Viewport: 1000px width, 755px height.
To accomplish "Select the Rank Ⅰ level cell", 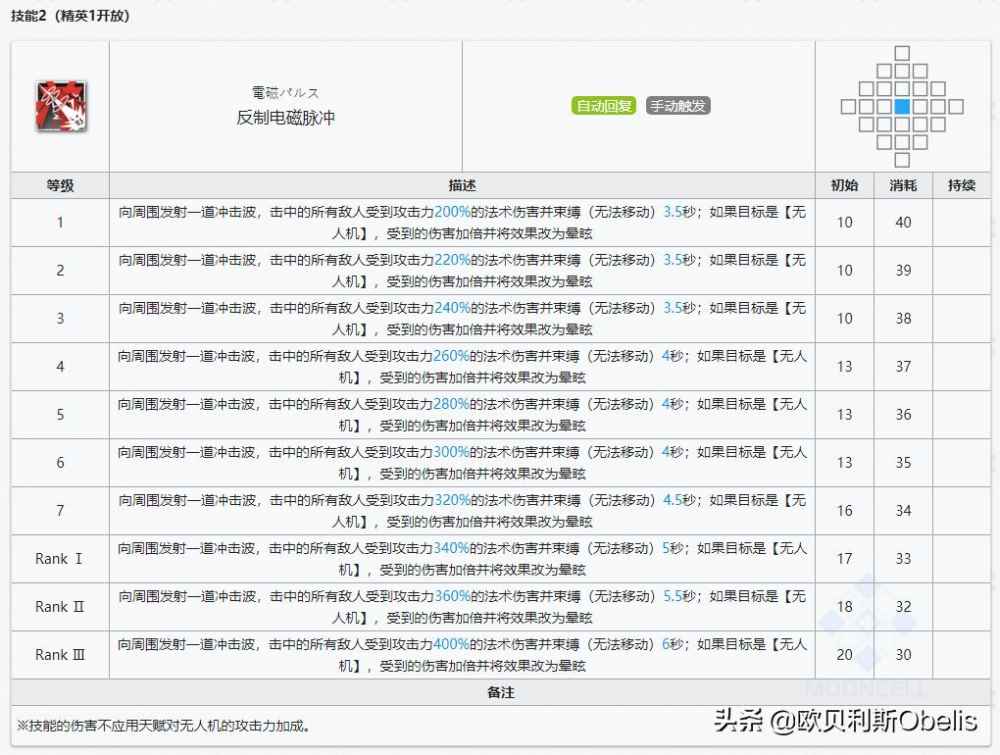I will 60,559.
